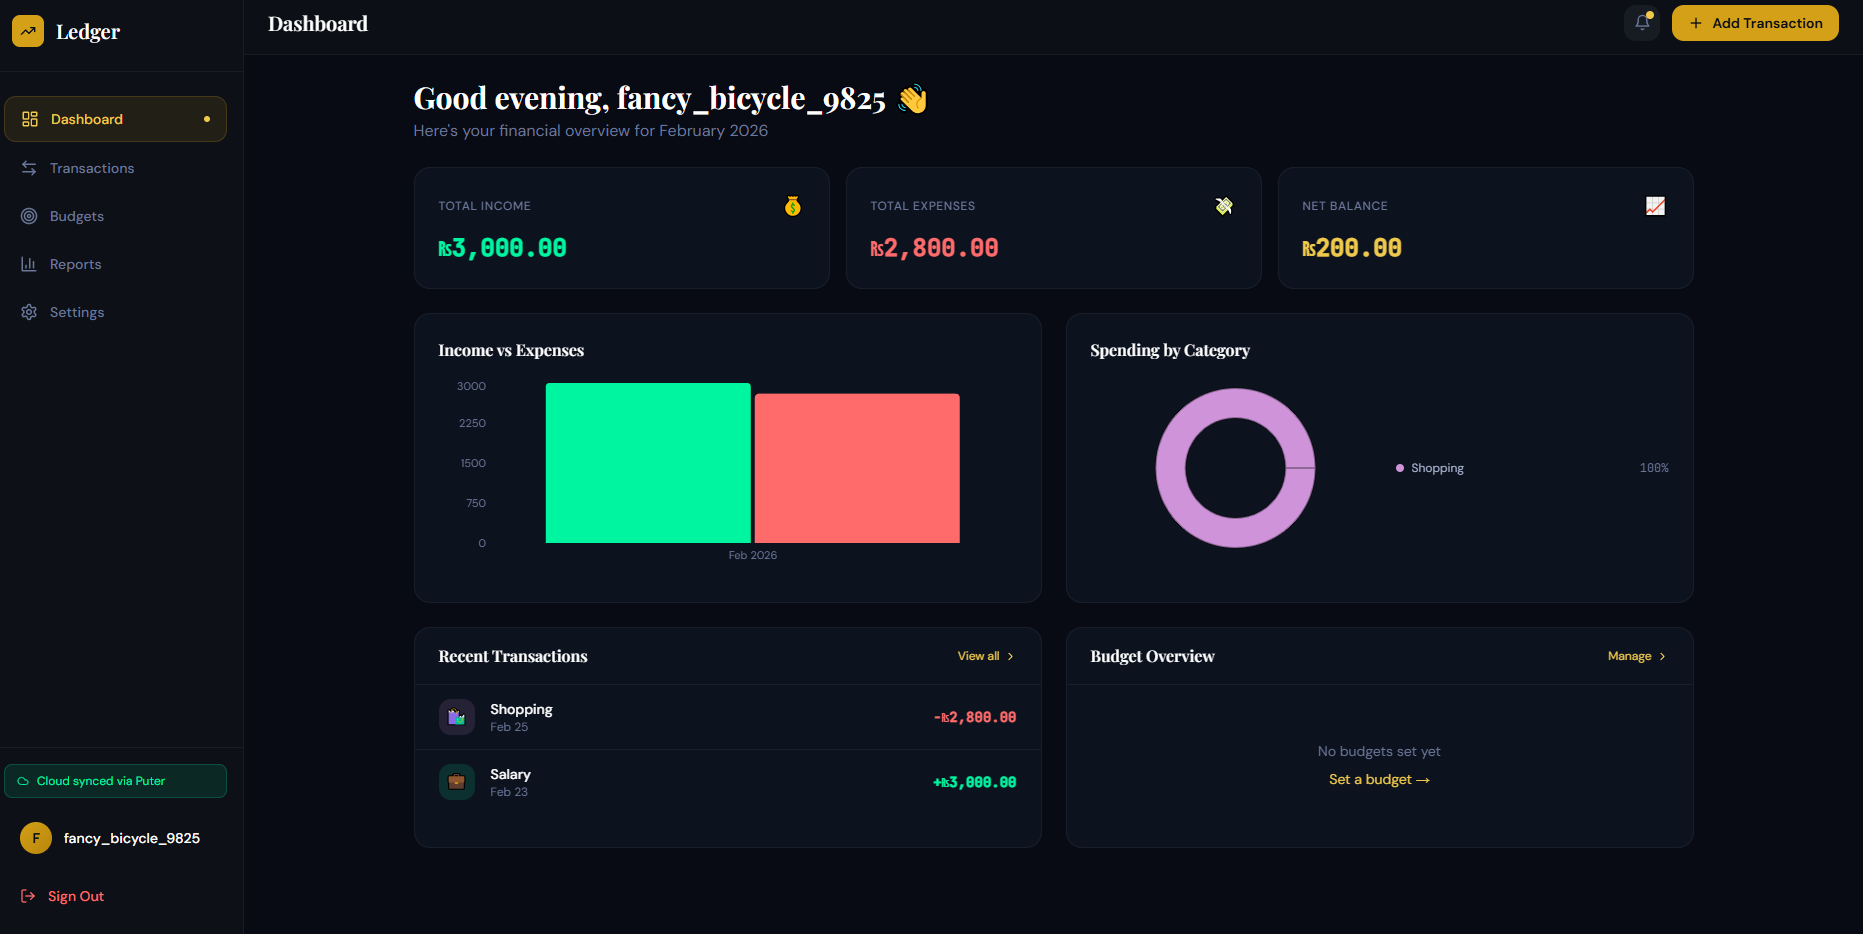The height and width of the screenshot is (934, 1863).
Task: Click the Total Expenses amount ₨2,800.00
Action: tap(934, 248)
